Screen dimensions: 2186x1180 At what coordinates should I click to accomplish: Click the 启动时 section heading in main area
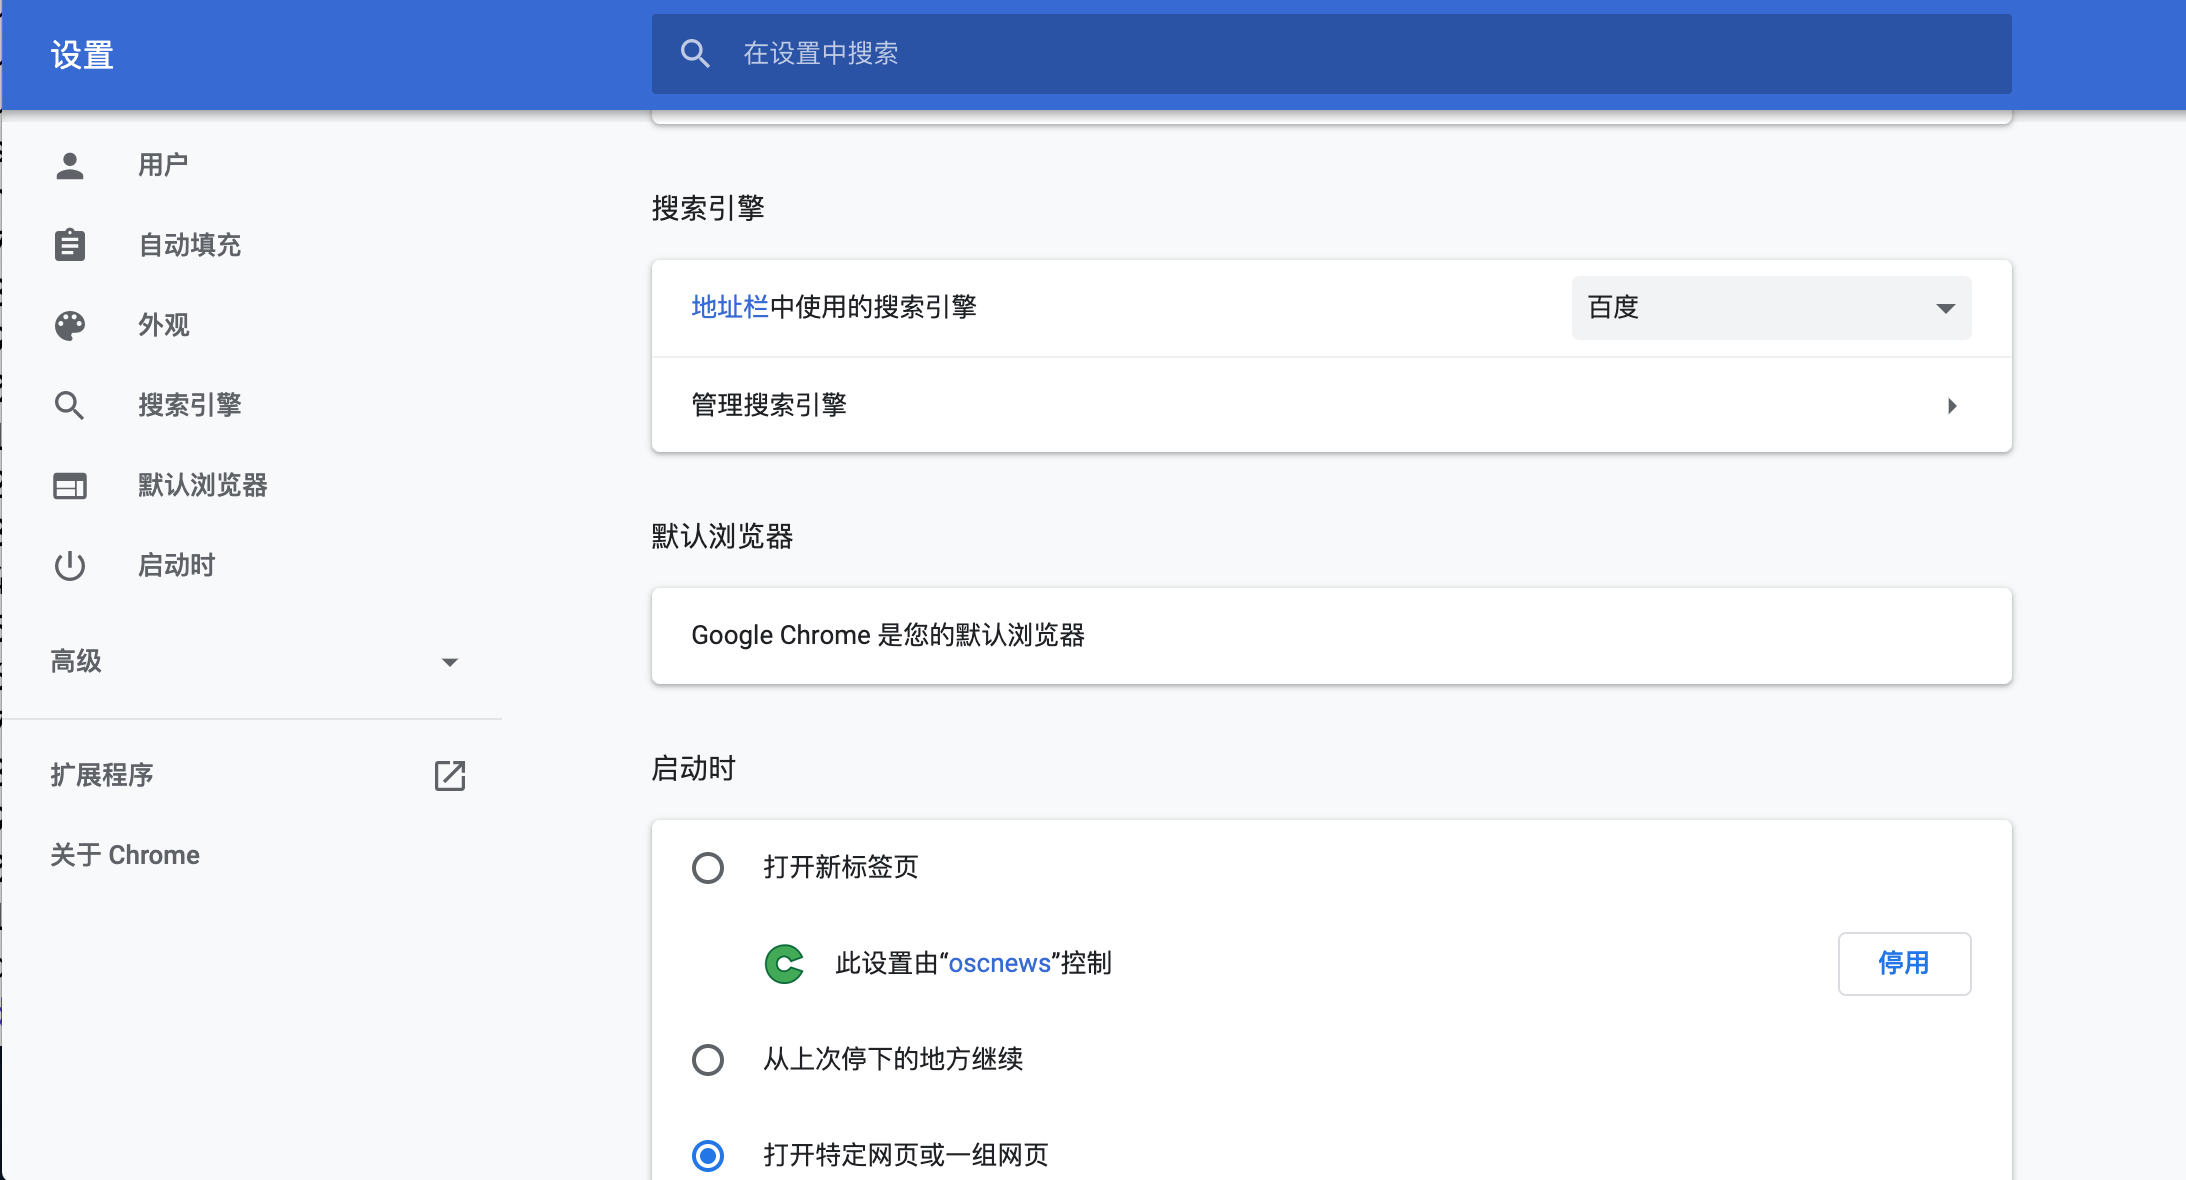(693, 768)
